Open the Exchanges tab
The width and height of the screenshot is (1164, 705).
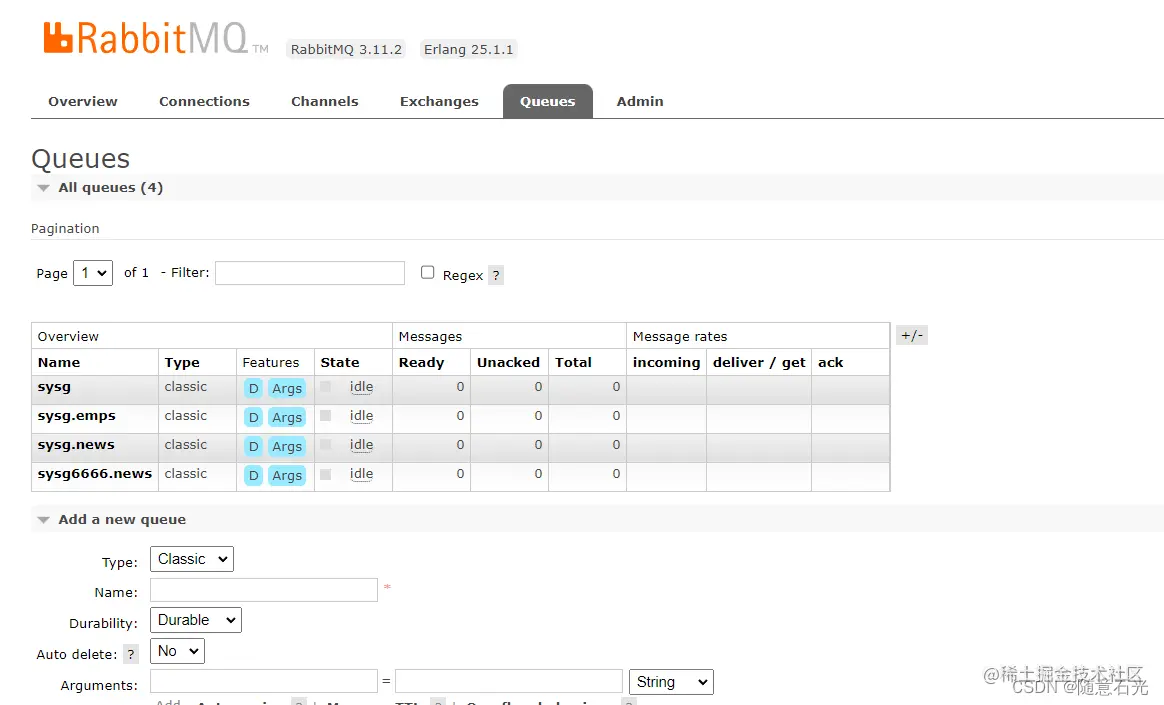coord(439,102)
